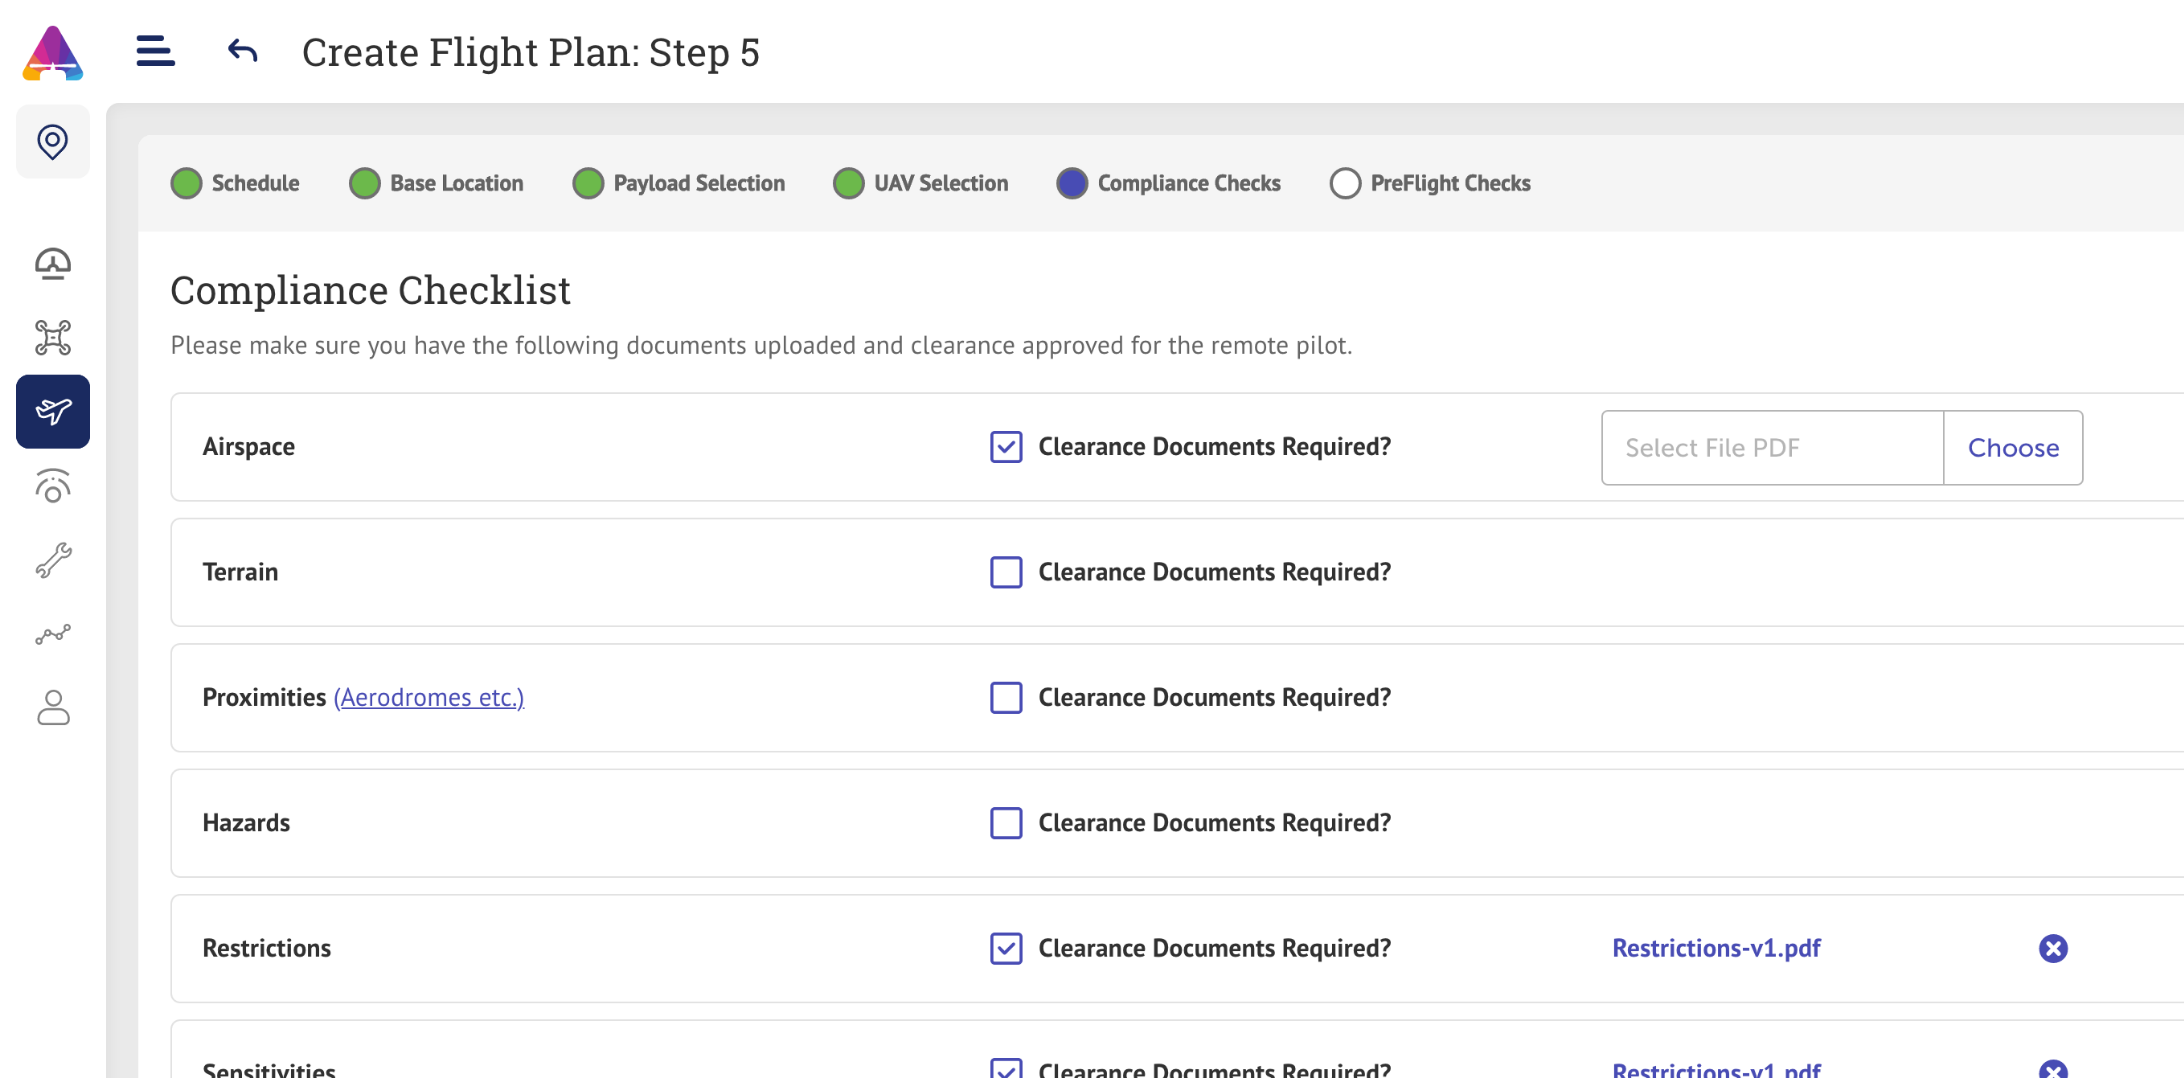The width and height of the screenshot is (2184, 1078).
Task: Open the dashboard gauge sidebar icon
Action: click(53, 264)
